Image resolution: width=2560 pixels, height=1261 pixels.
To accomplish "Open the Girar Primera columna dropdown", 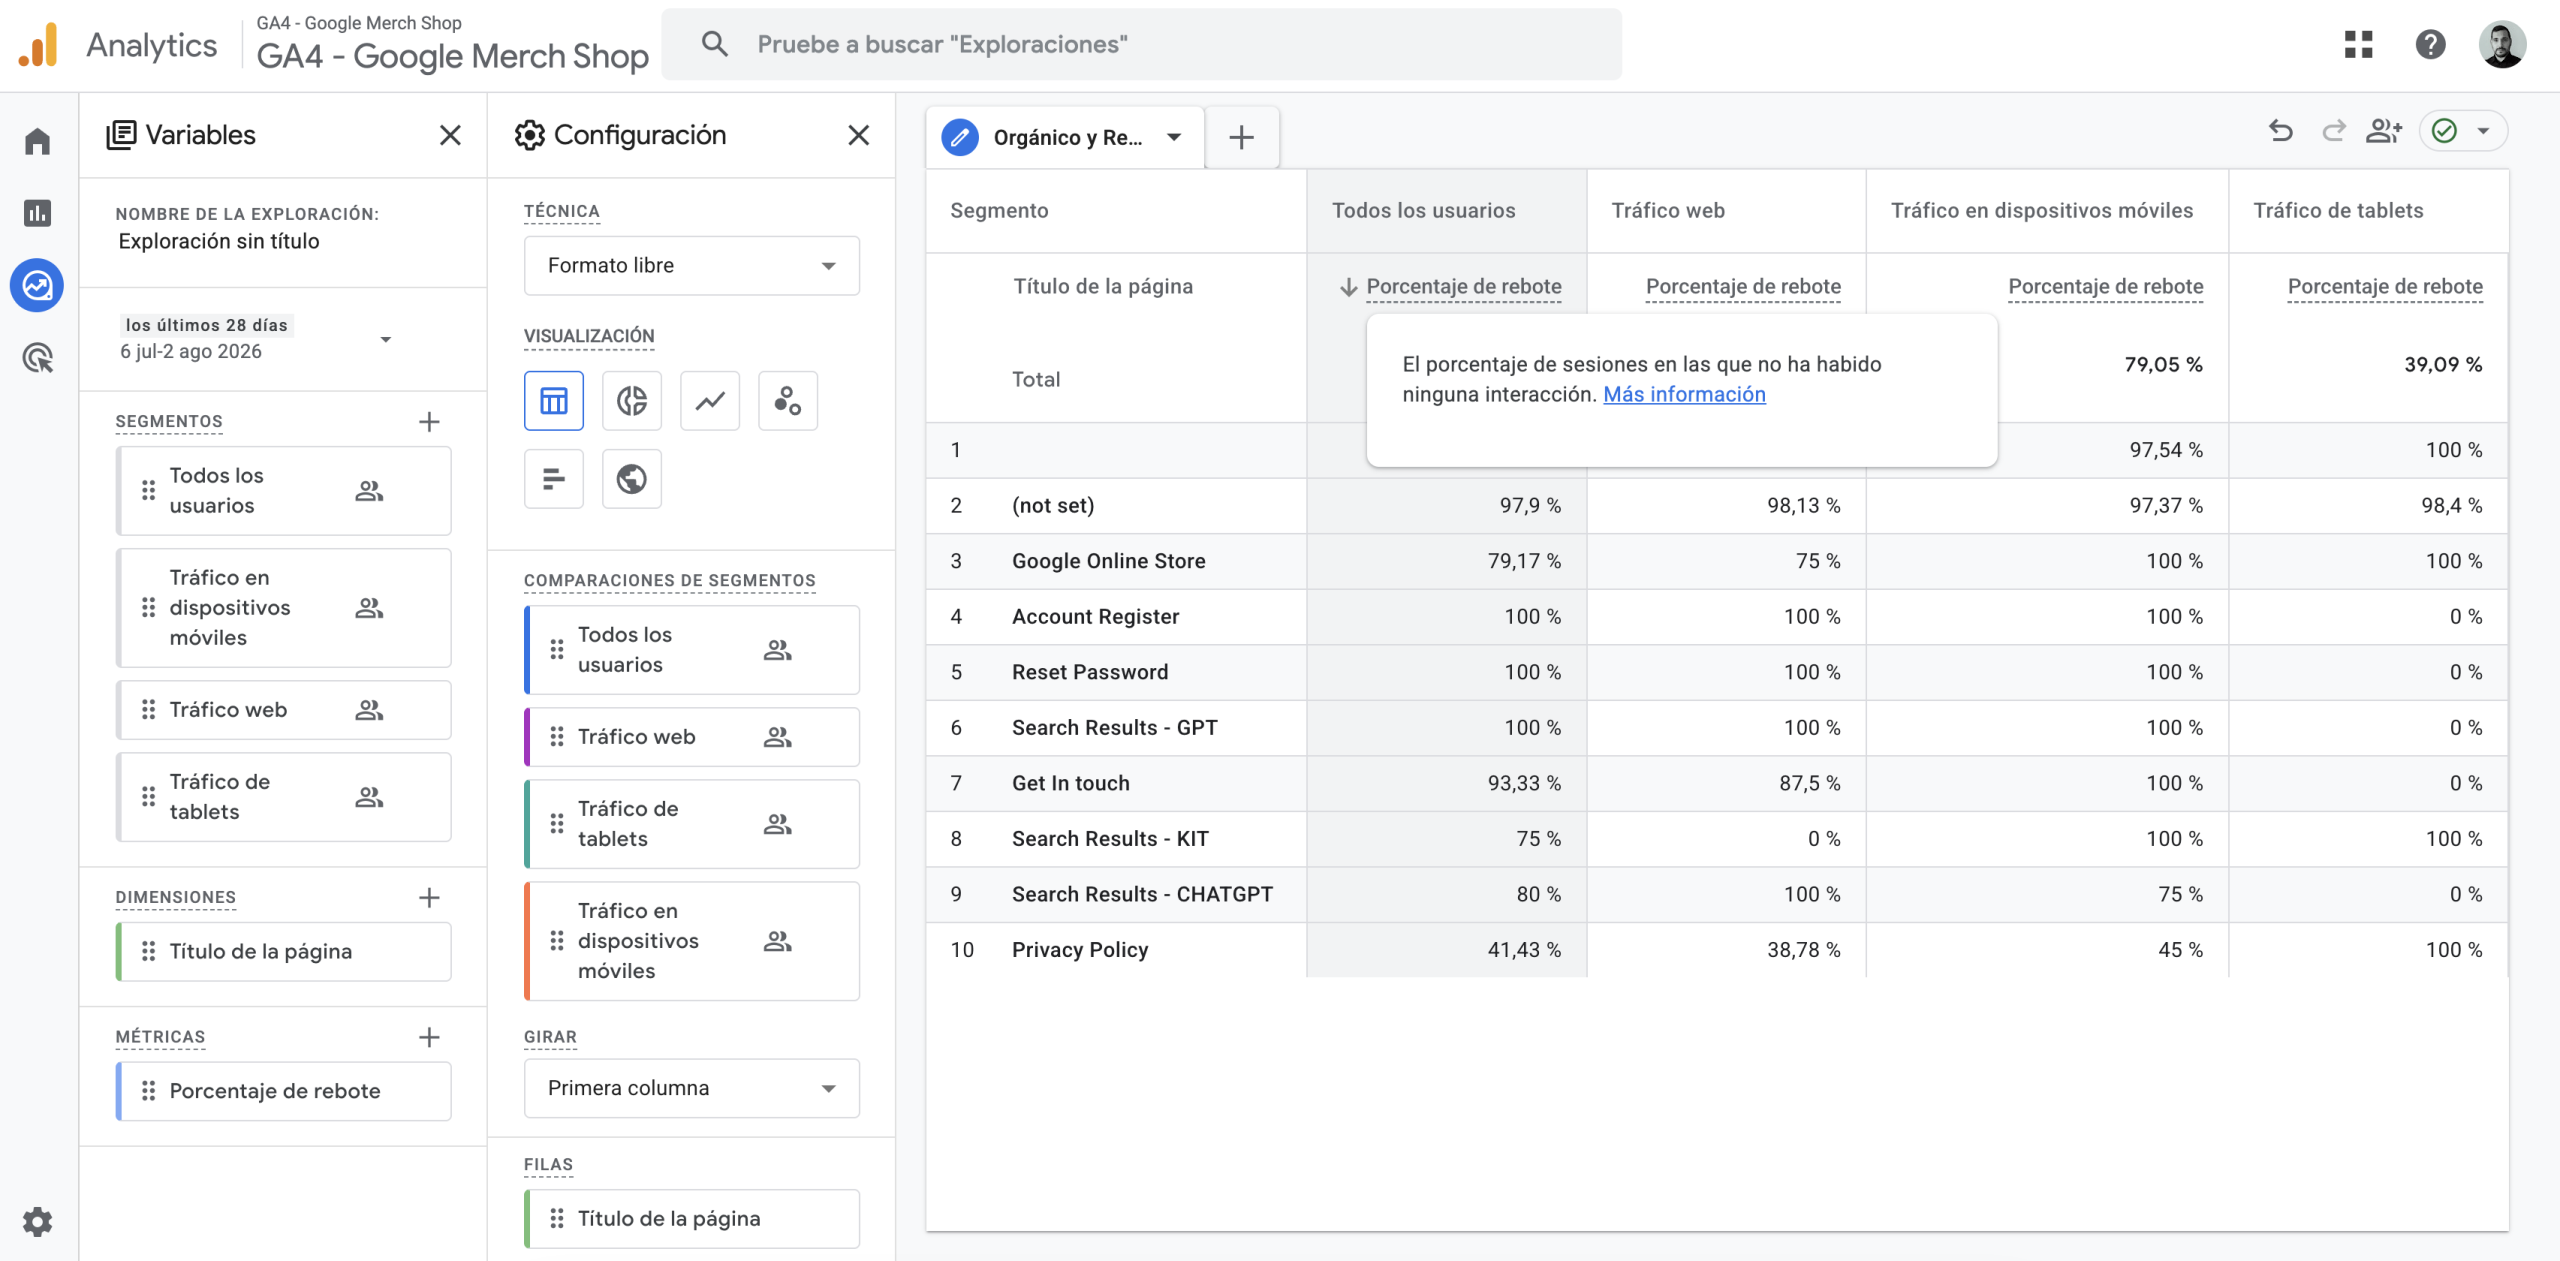I will click(692, 1088).
